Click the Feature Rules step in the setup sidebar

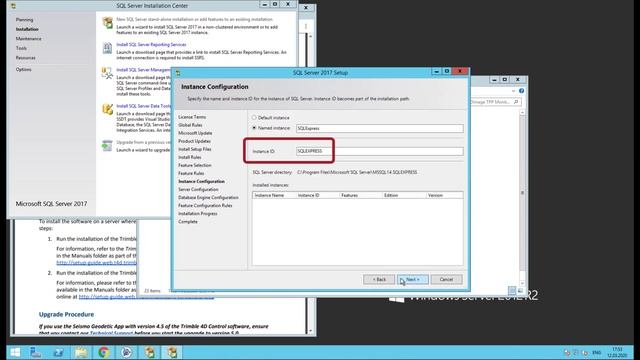click(191, 173)
